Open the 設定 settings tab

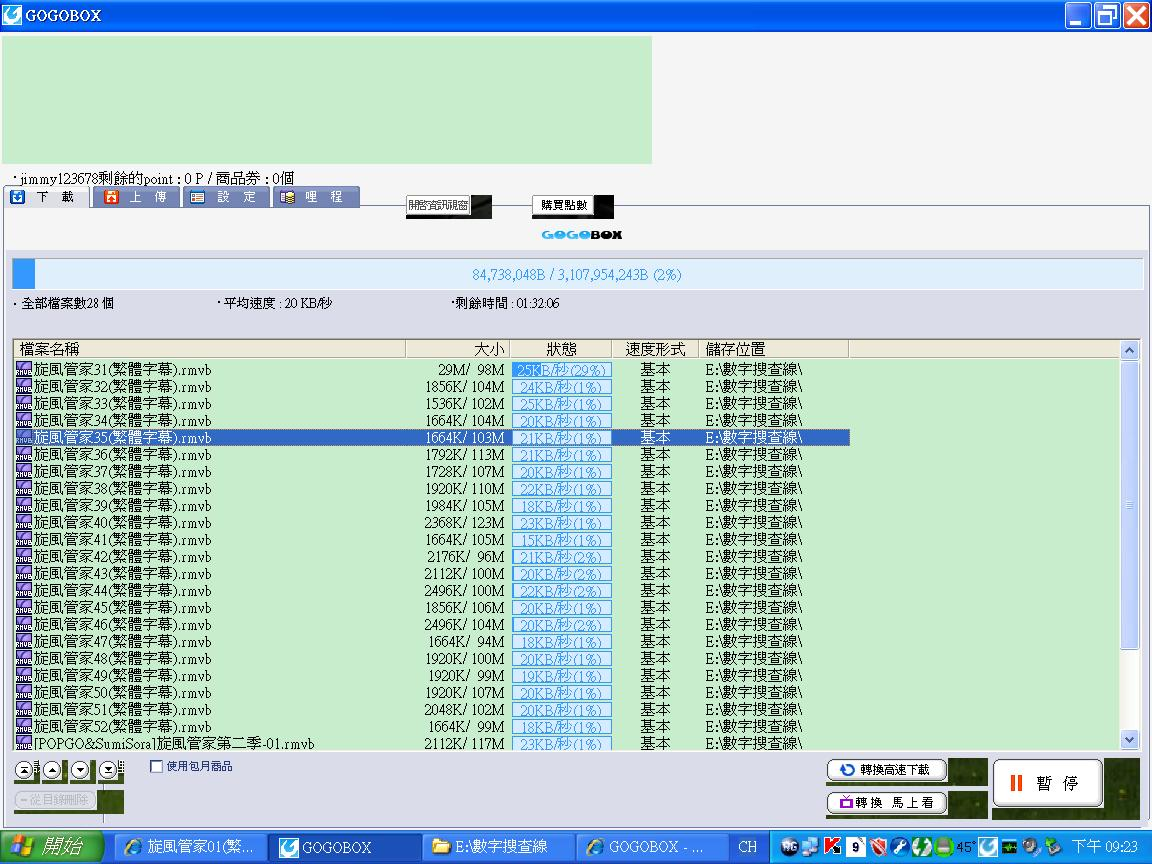click(x=224, y=197)
